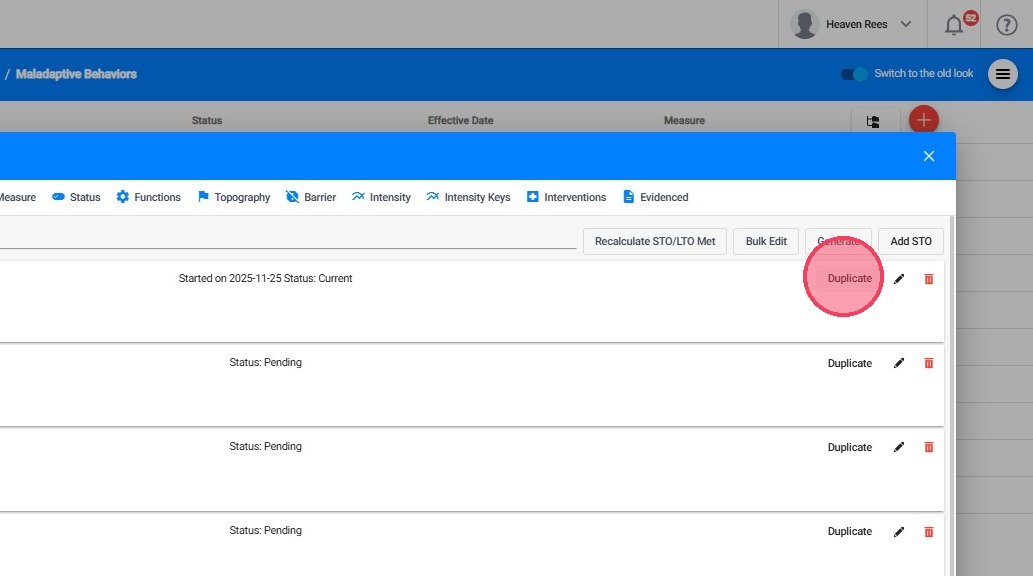Screen dimensions: 1033x576
Task: Open the help question mark icon
Action: pyautogui.click(x=1007, y=25)
